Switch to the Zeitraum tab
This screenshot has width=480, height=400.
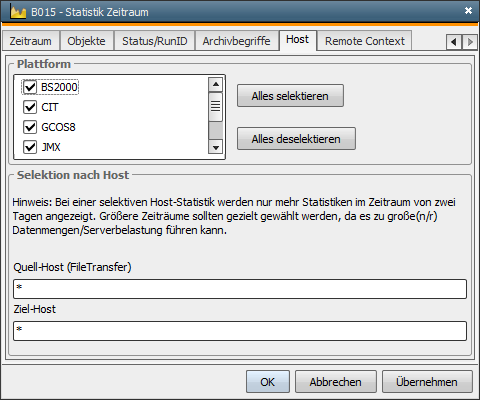pyautogui.click(x=31, y=41)
